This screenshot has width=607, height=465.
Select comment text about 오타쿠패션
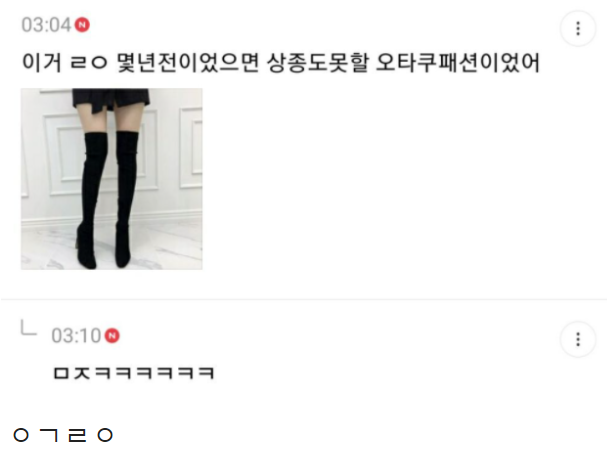point(281,62)
